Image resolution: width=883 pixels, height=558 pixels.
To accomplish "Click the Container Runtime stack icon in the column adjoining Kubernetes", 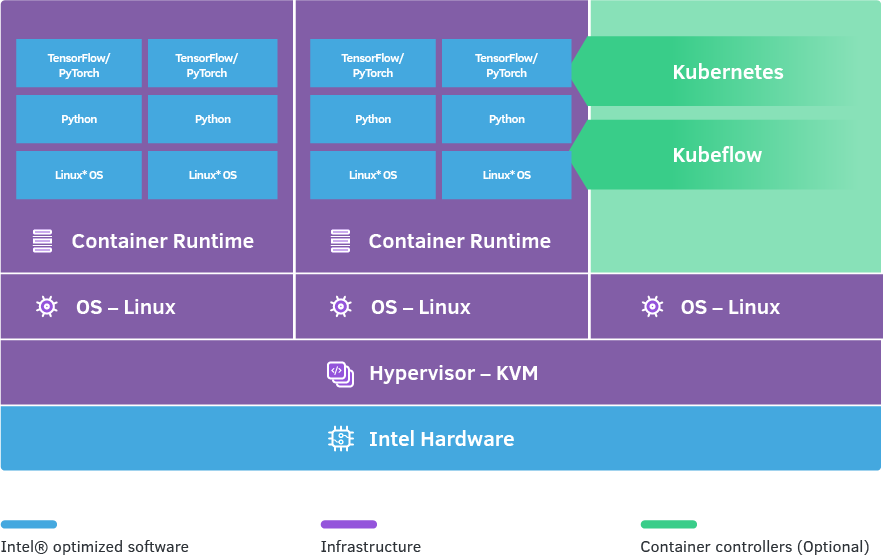I will (x=340, y=241).
